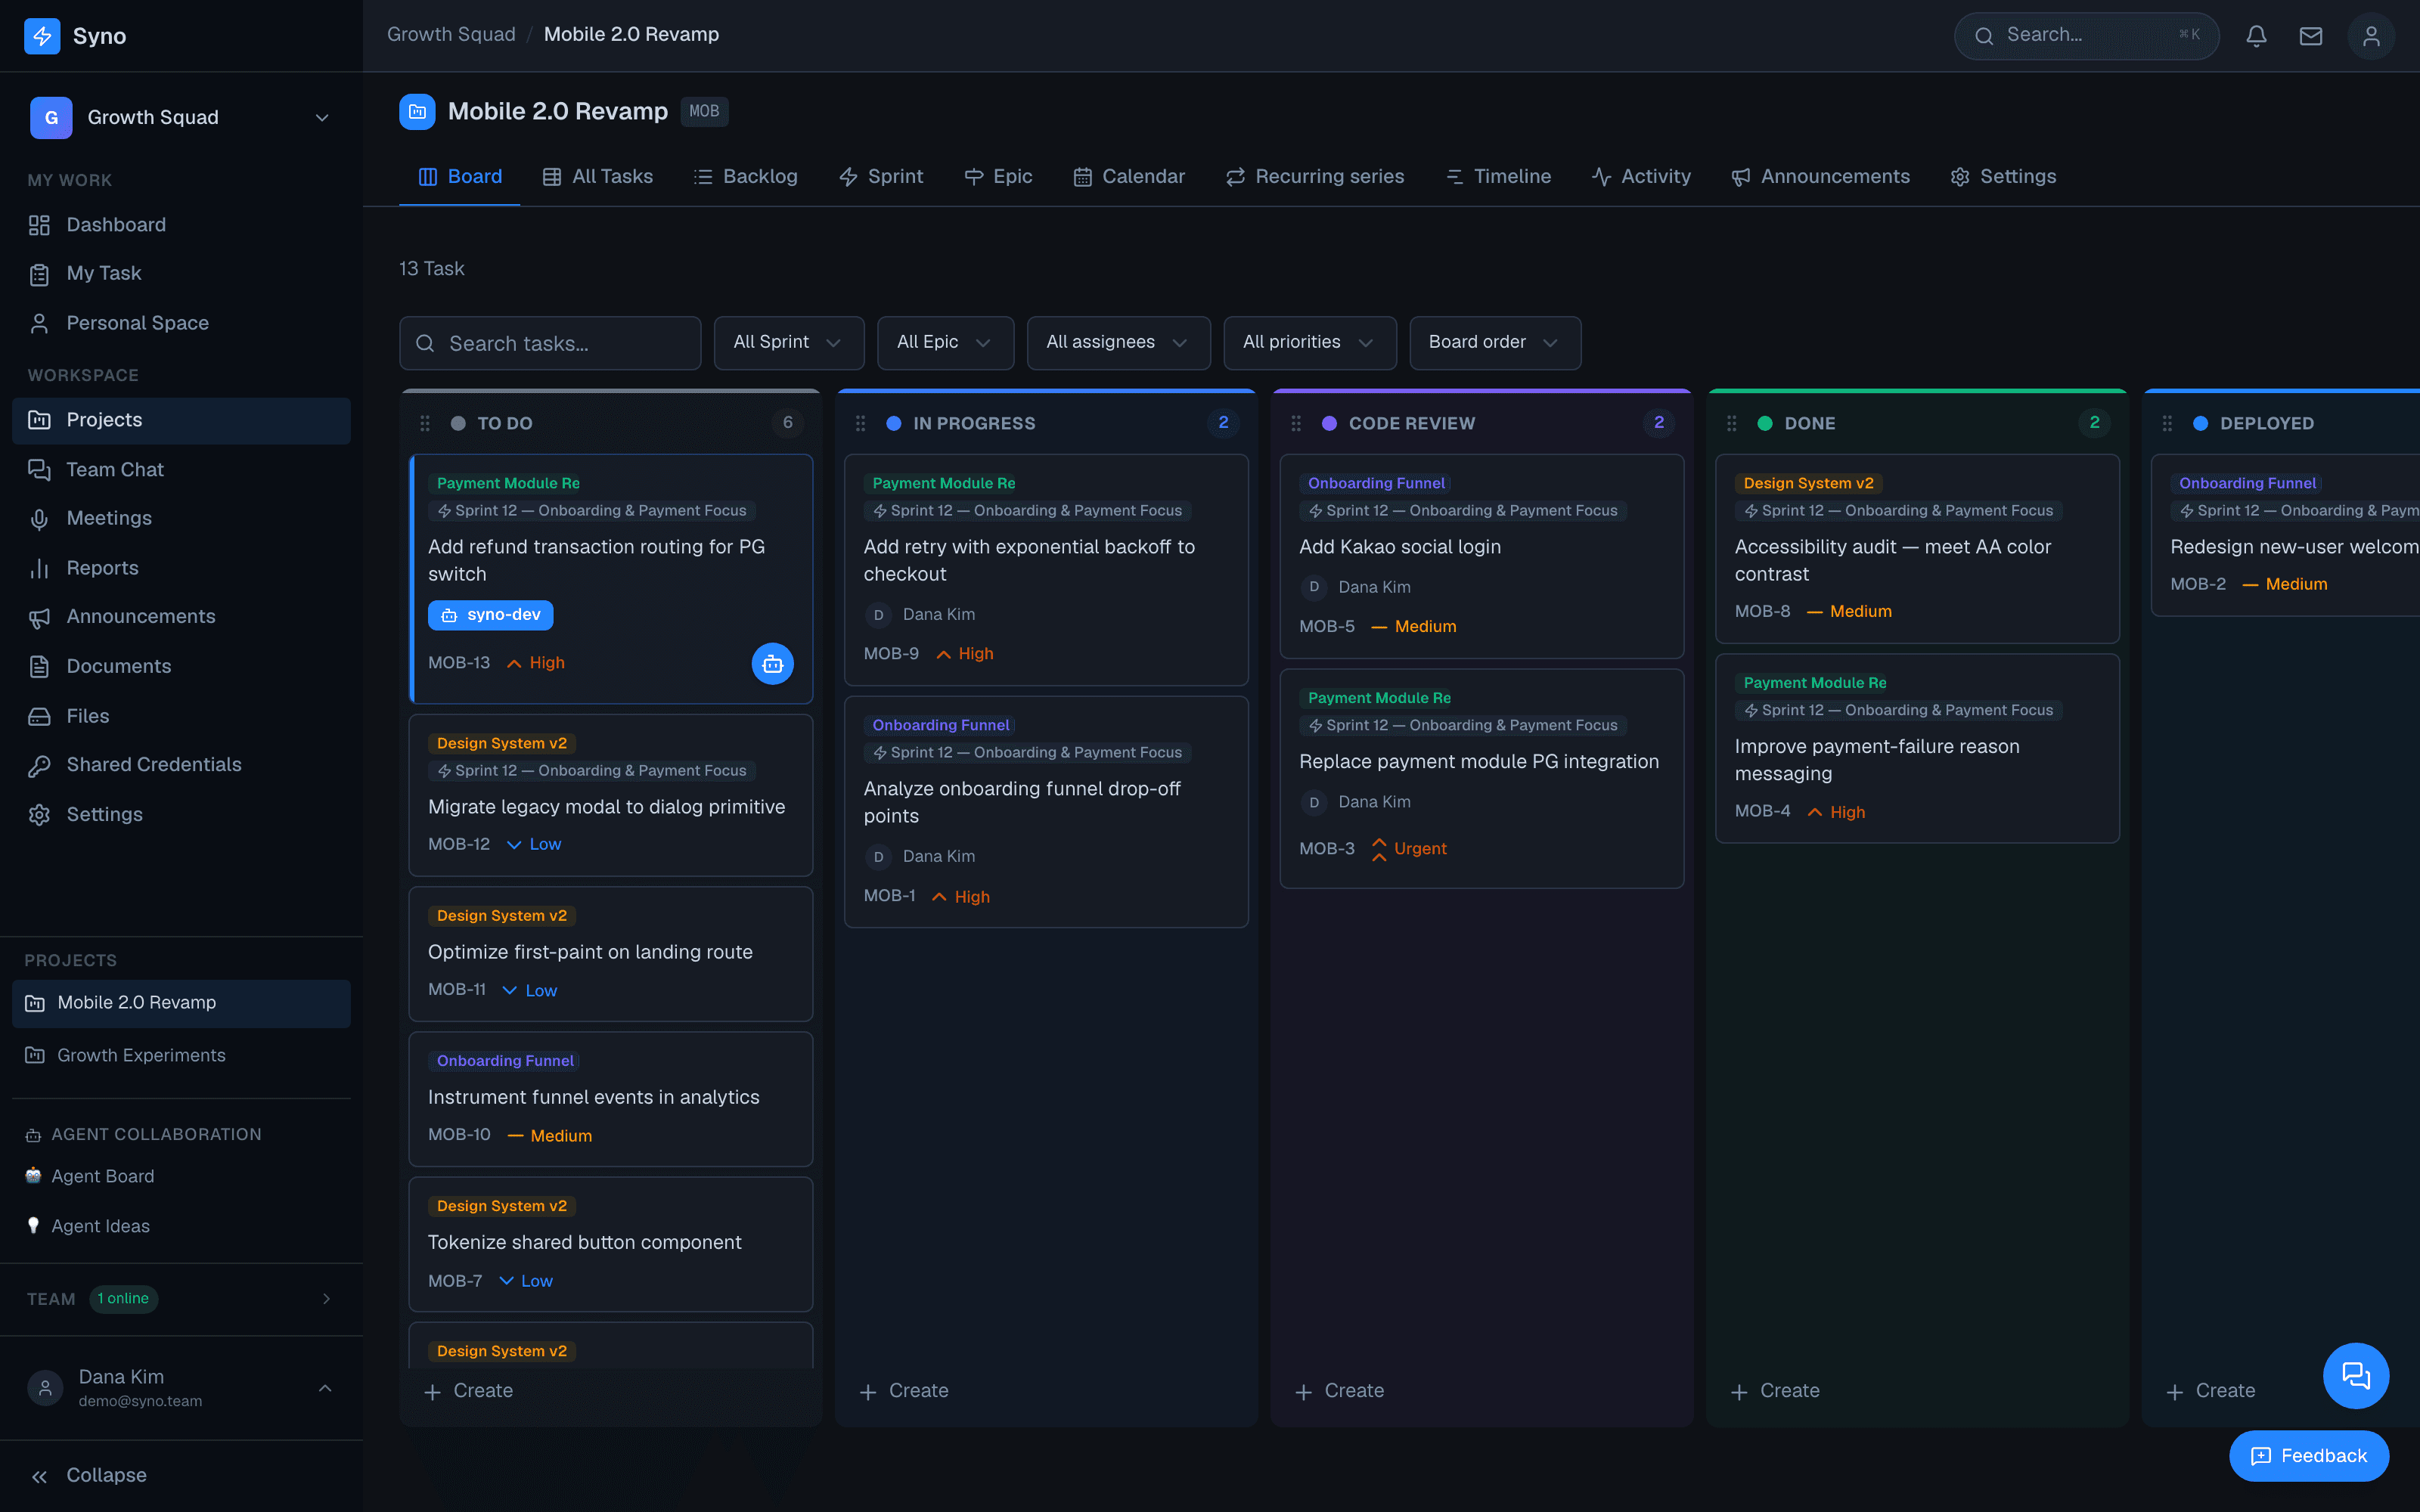Click the Mobile 2.0 Revamp project folder icon
This screenshot has height=1512, width=2420.
click(x=417, y=111)
